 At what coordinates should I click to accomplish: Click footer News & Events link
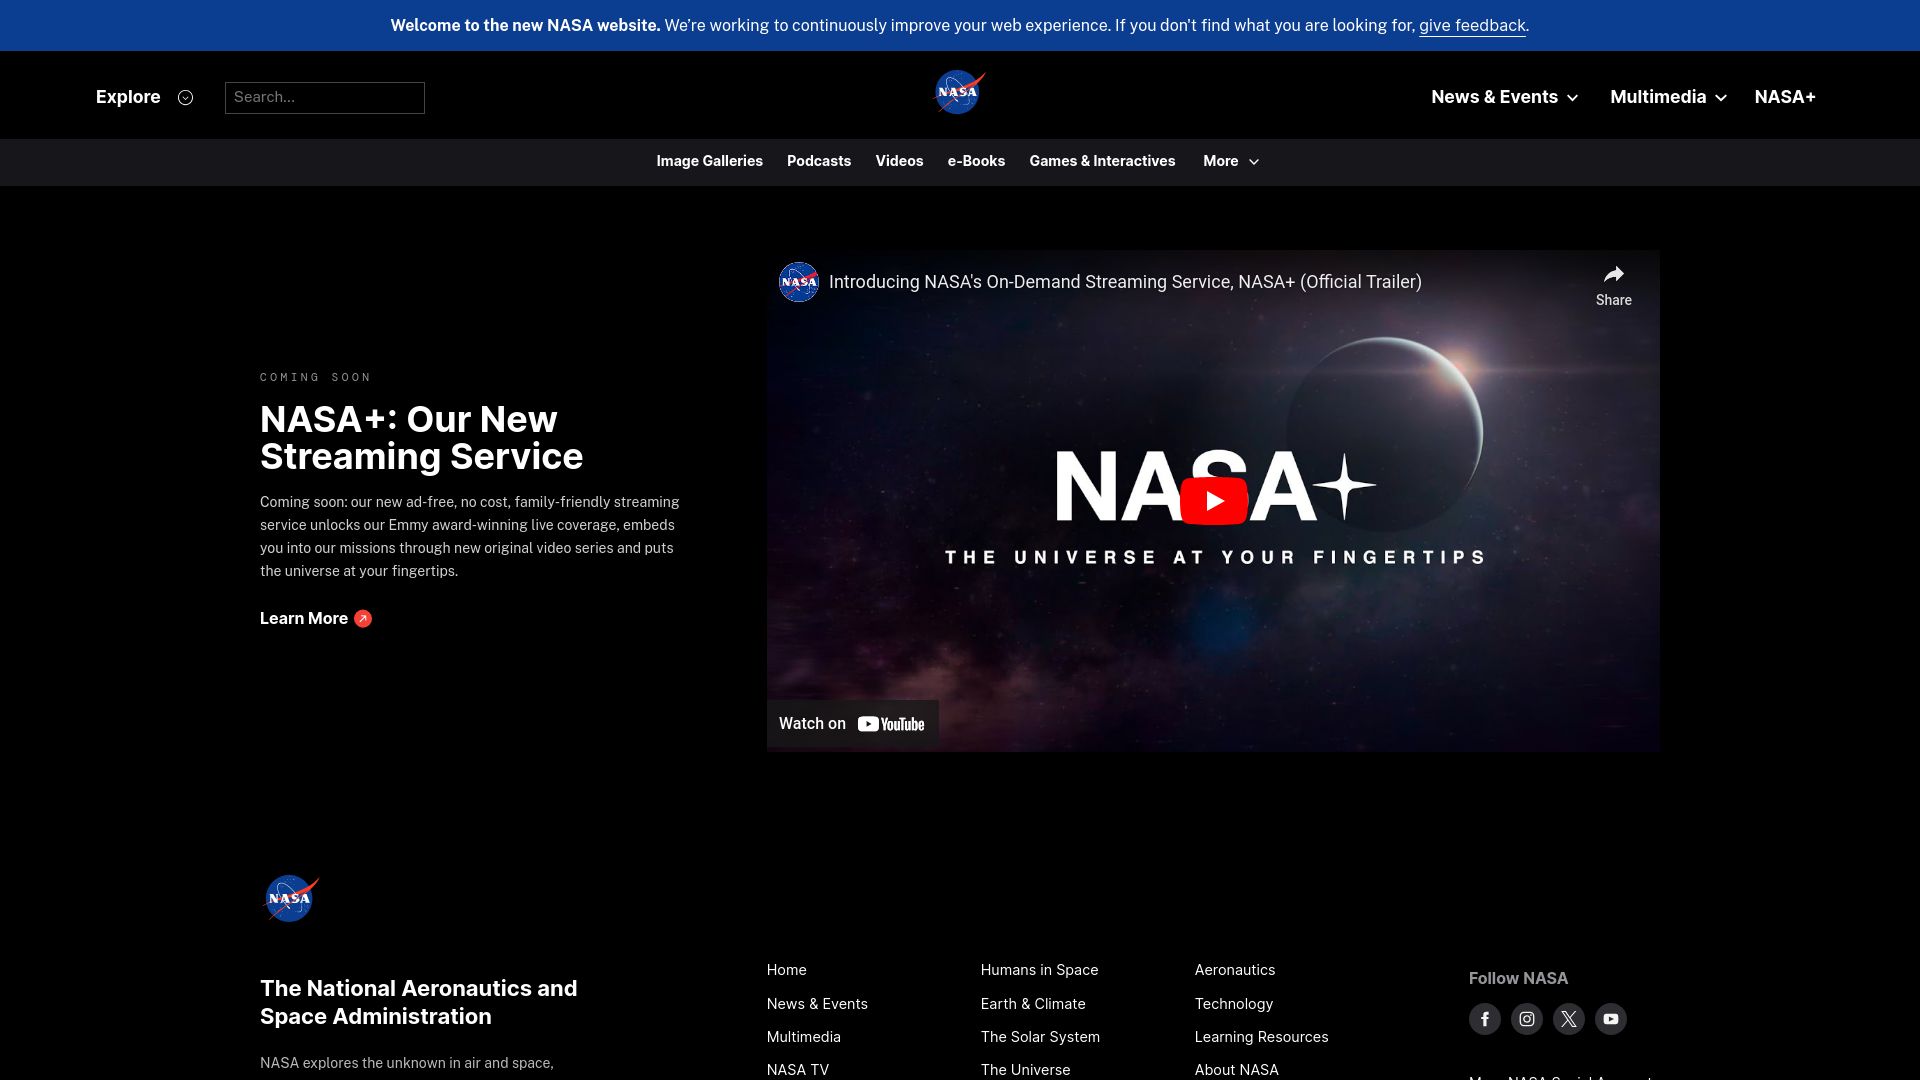817,1004
